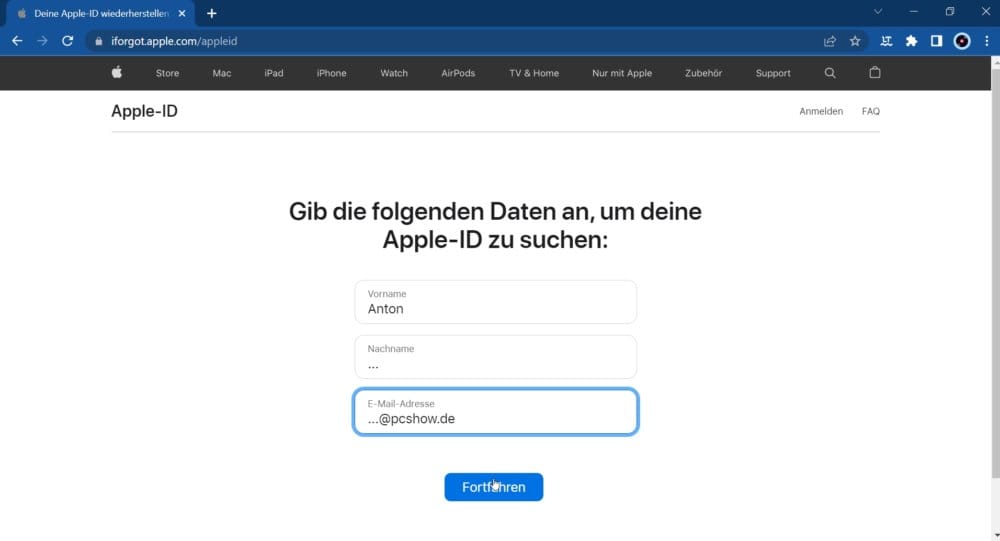Expand the tab search chevron
1000x541 pixels.
878,12
